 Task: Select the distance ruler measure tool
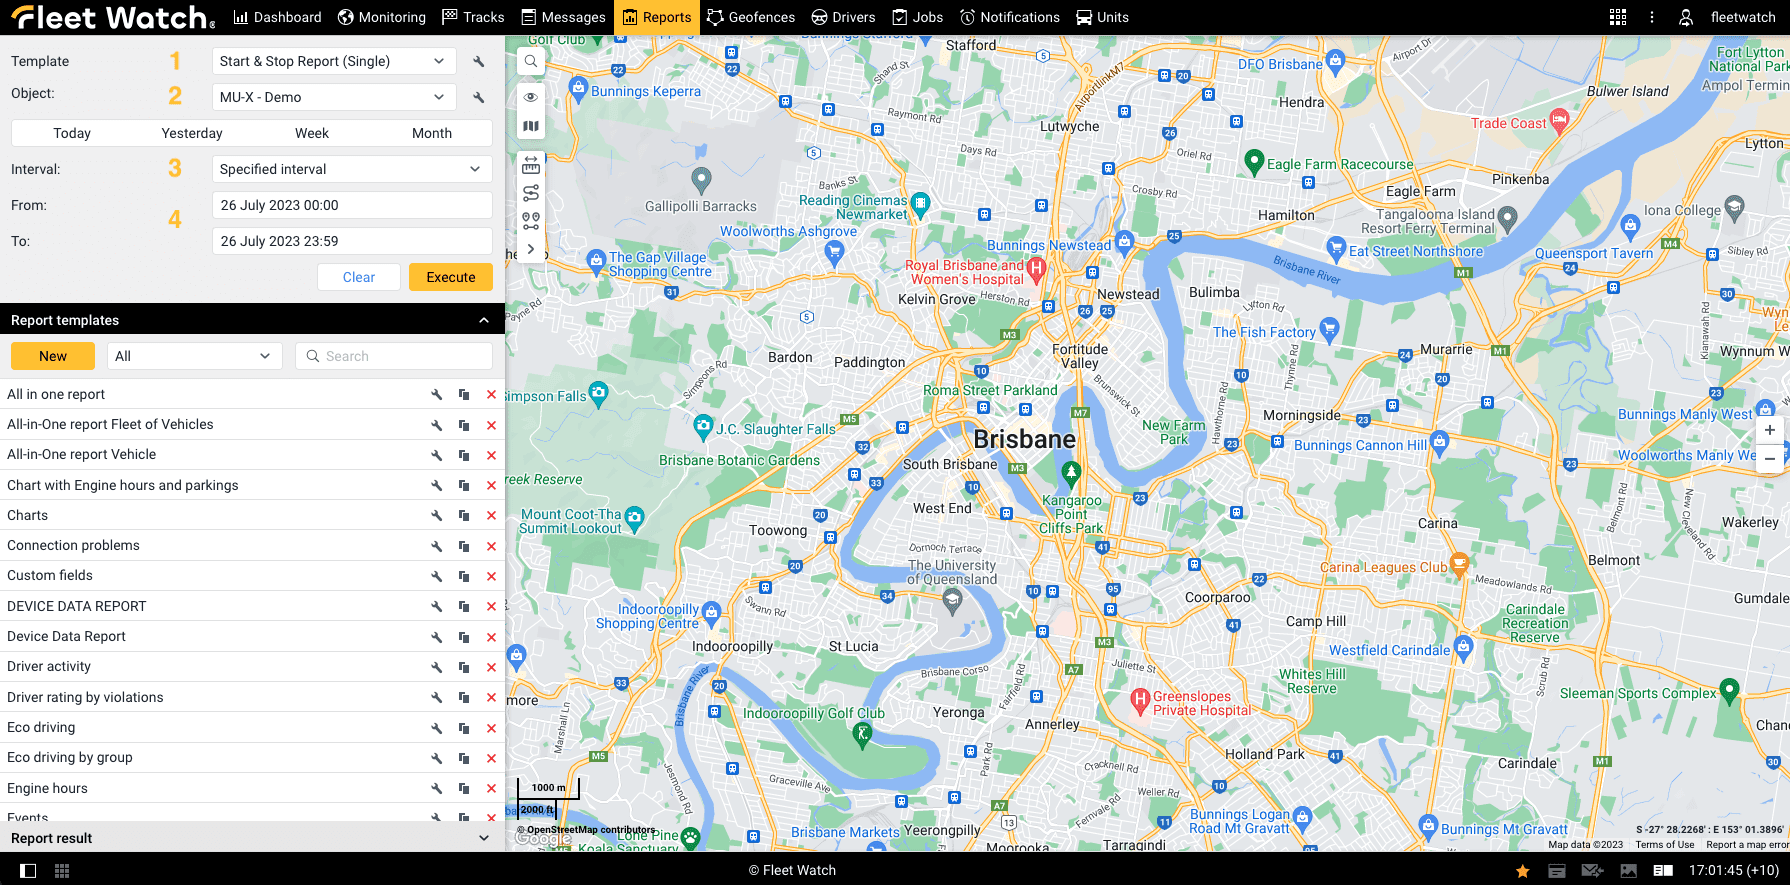(x=531, y=165)
